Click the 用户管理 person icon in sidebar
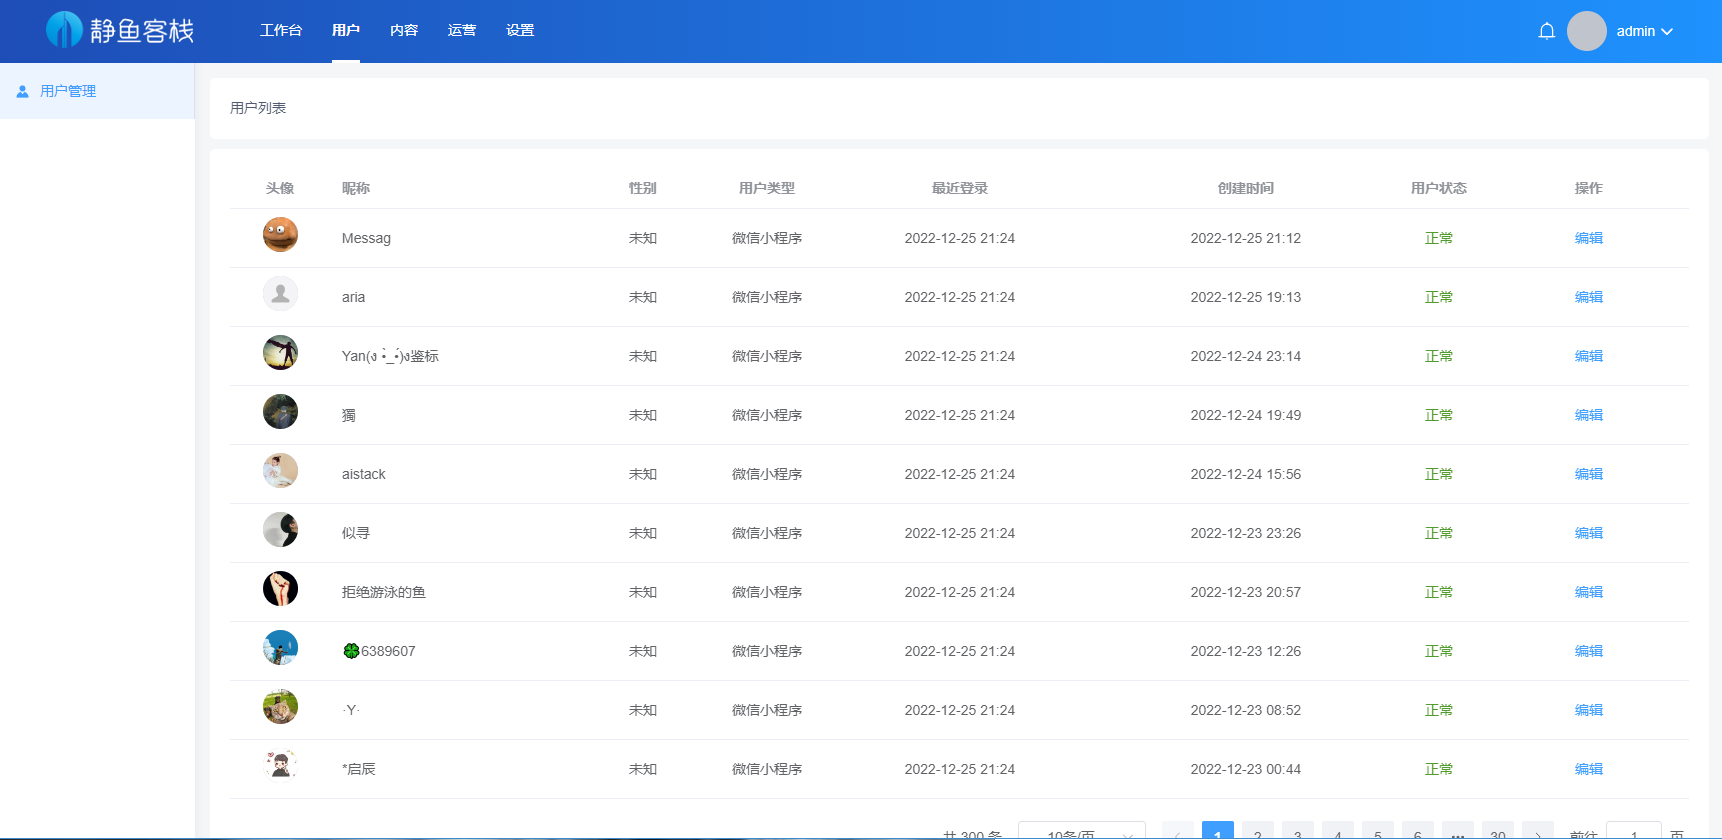The image size is (1722, 840). 22,91
